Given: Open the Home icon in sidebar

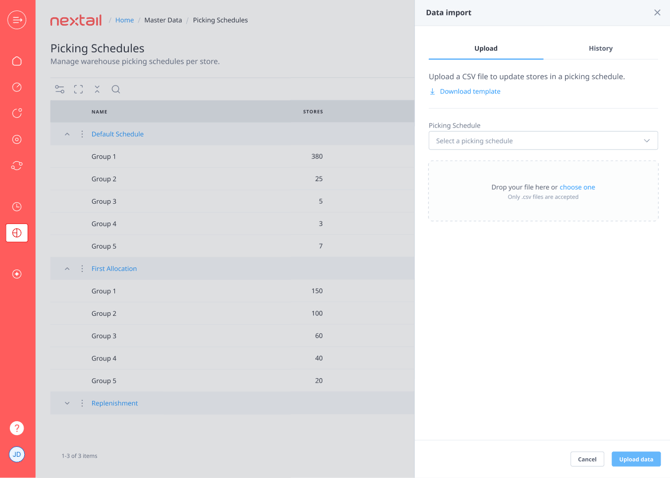Looking at the screenshot, I should pos(17,61).
